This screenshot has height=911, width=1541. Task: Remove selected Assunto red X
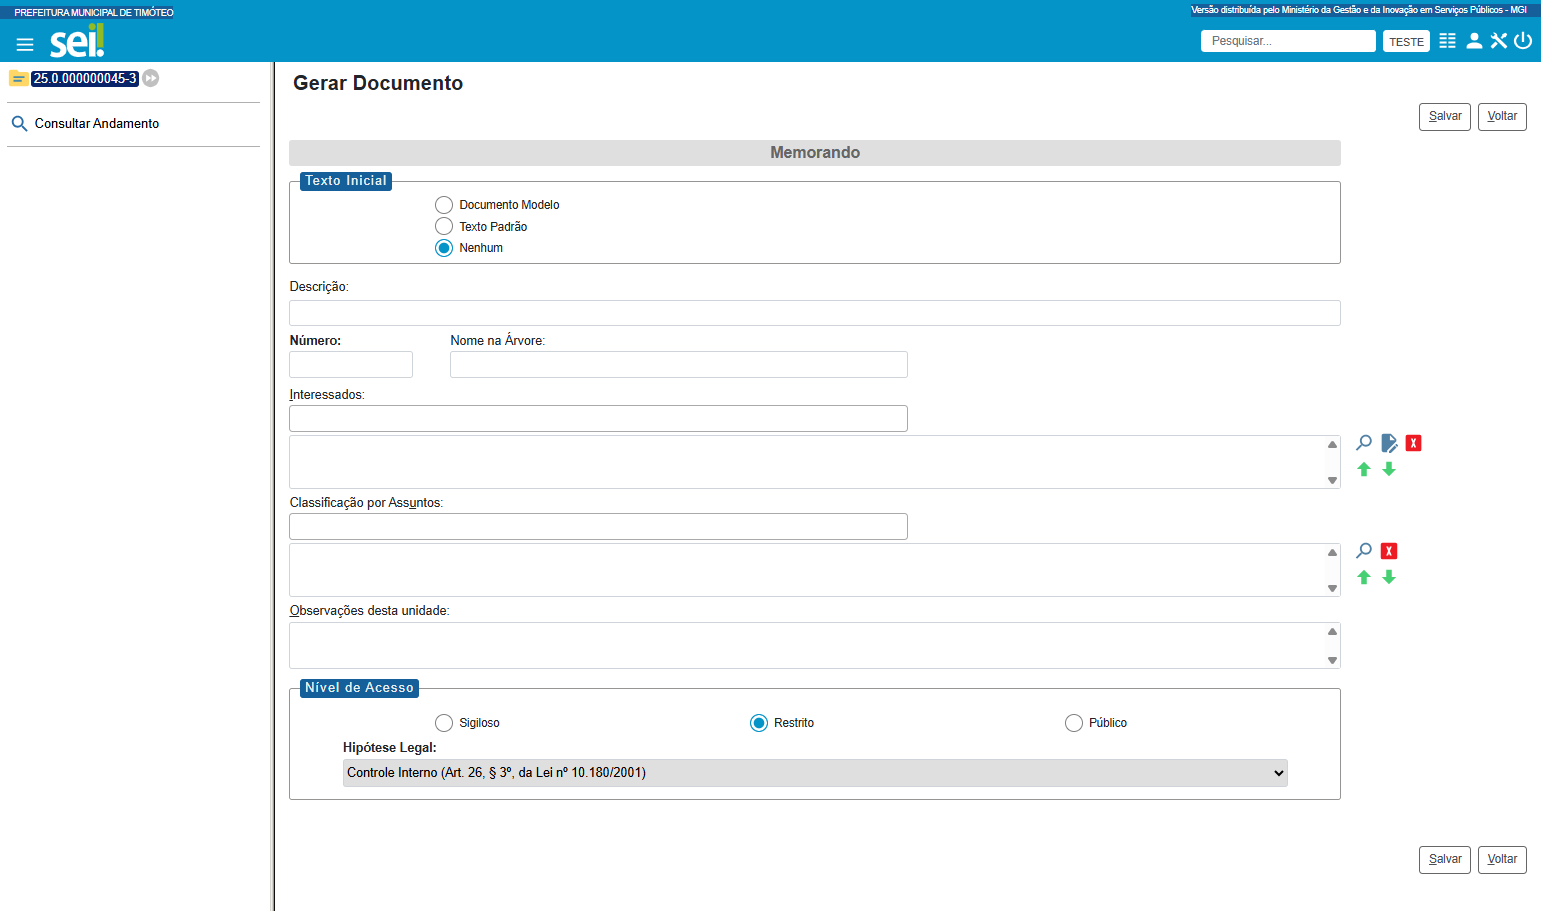[x=1389, y=551]
